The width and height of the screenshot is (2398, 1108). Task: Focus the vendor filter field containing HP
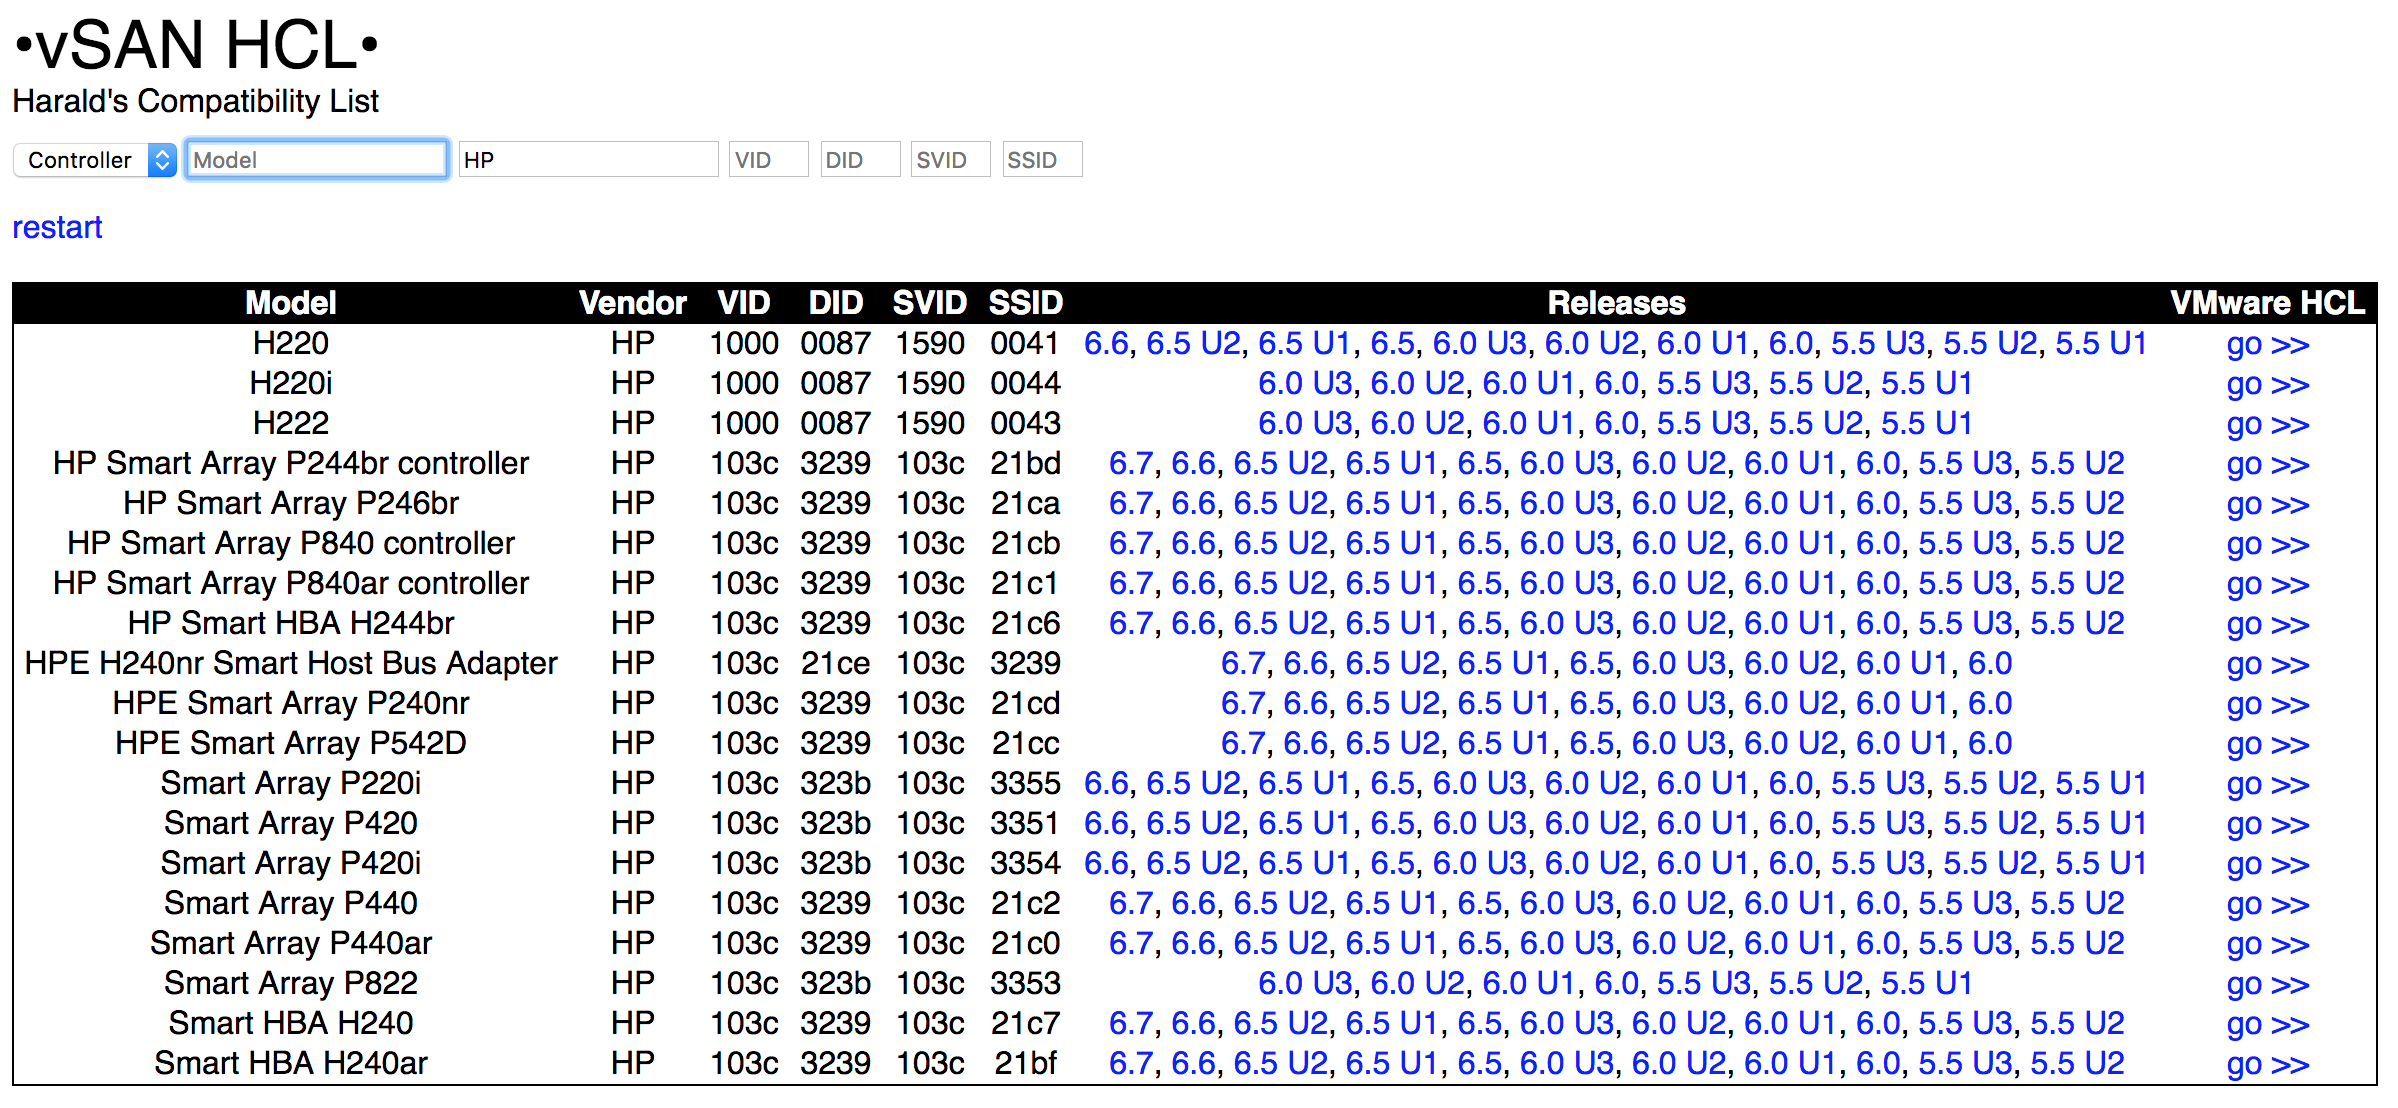(x=587, y=160)
